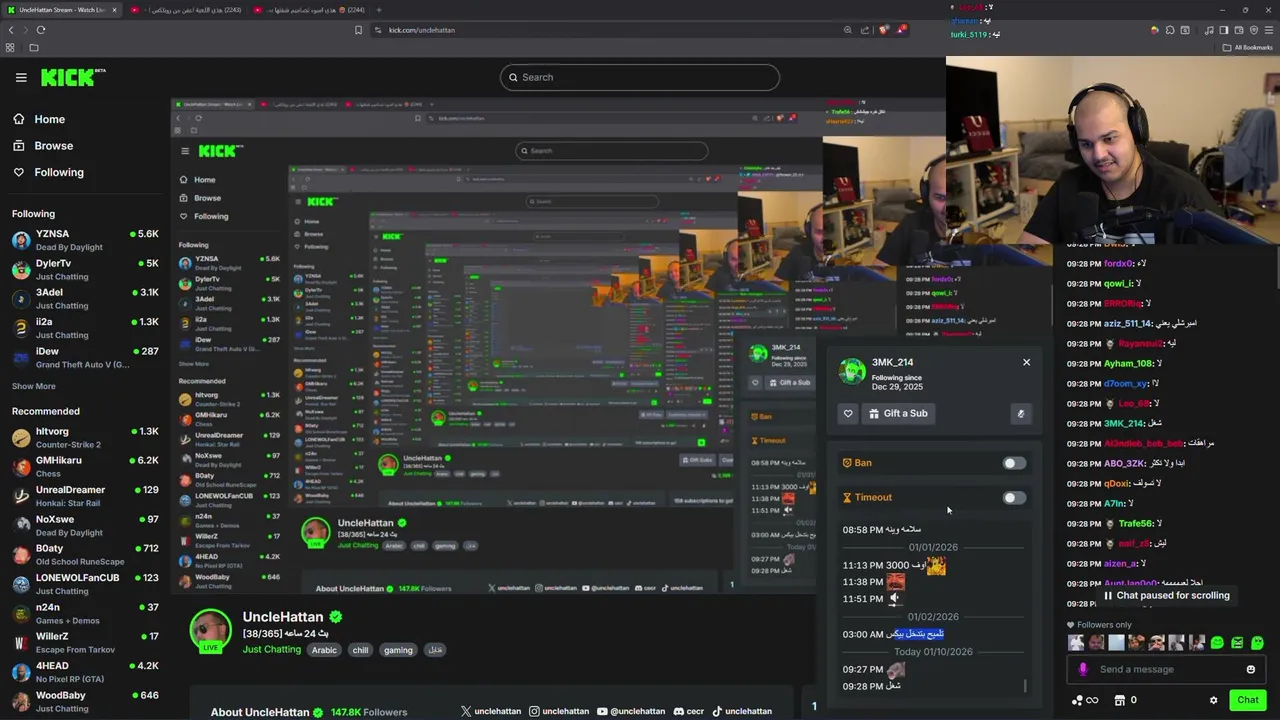The image size is (1280, 720).
Task: Click the bookmark icon beside address bar
Action: point(358,30)
